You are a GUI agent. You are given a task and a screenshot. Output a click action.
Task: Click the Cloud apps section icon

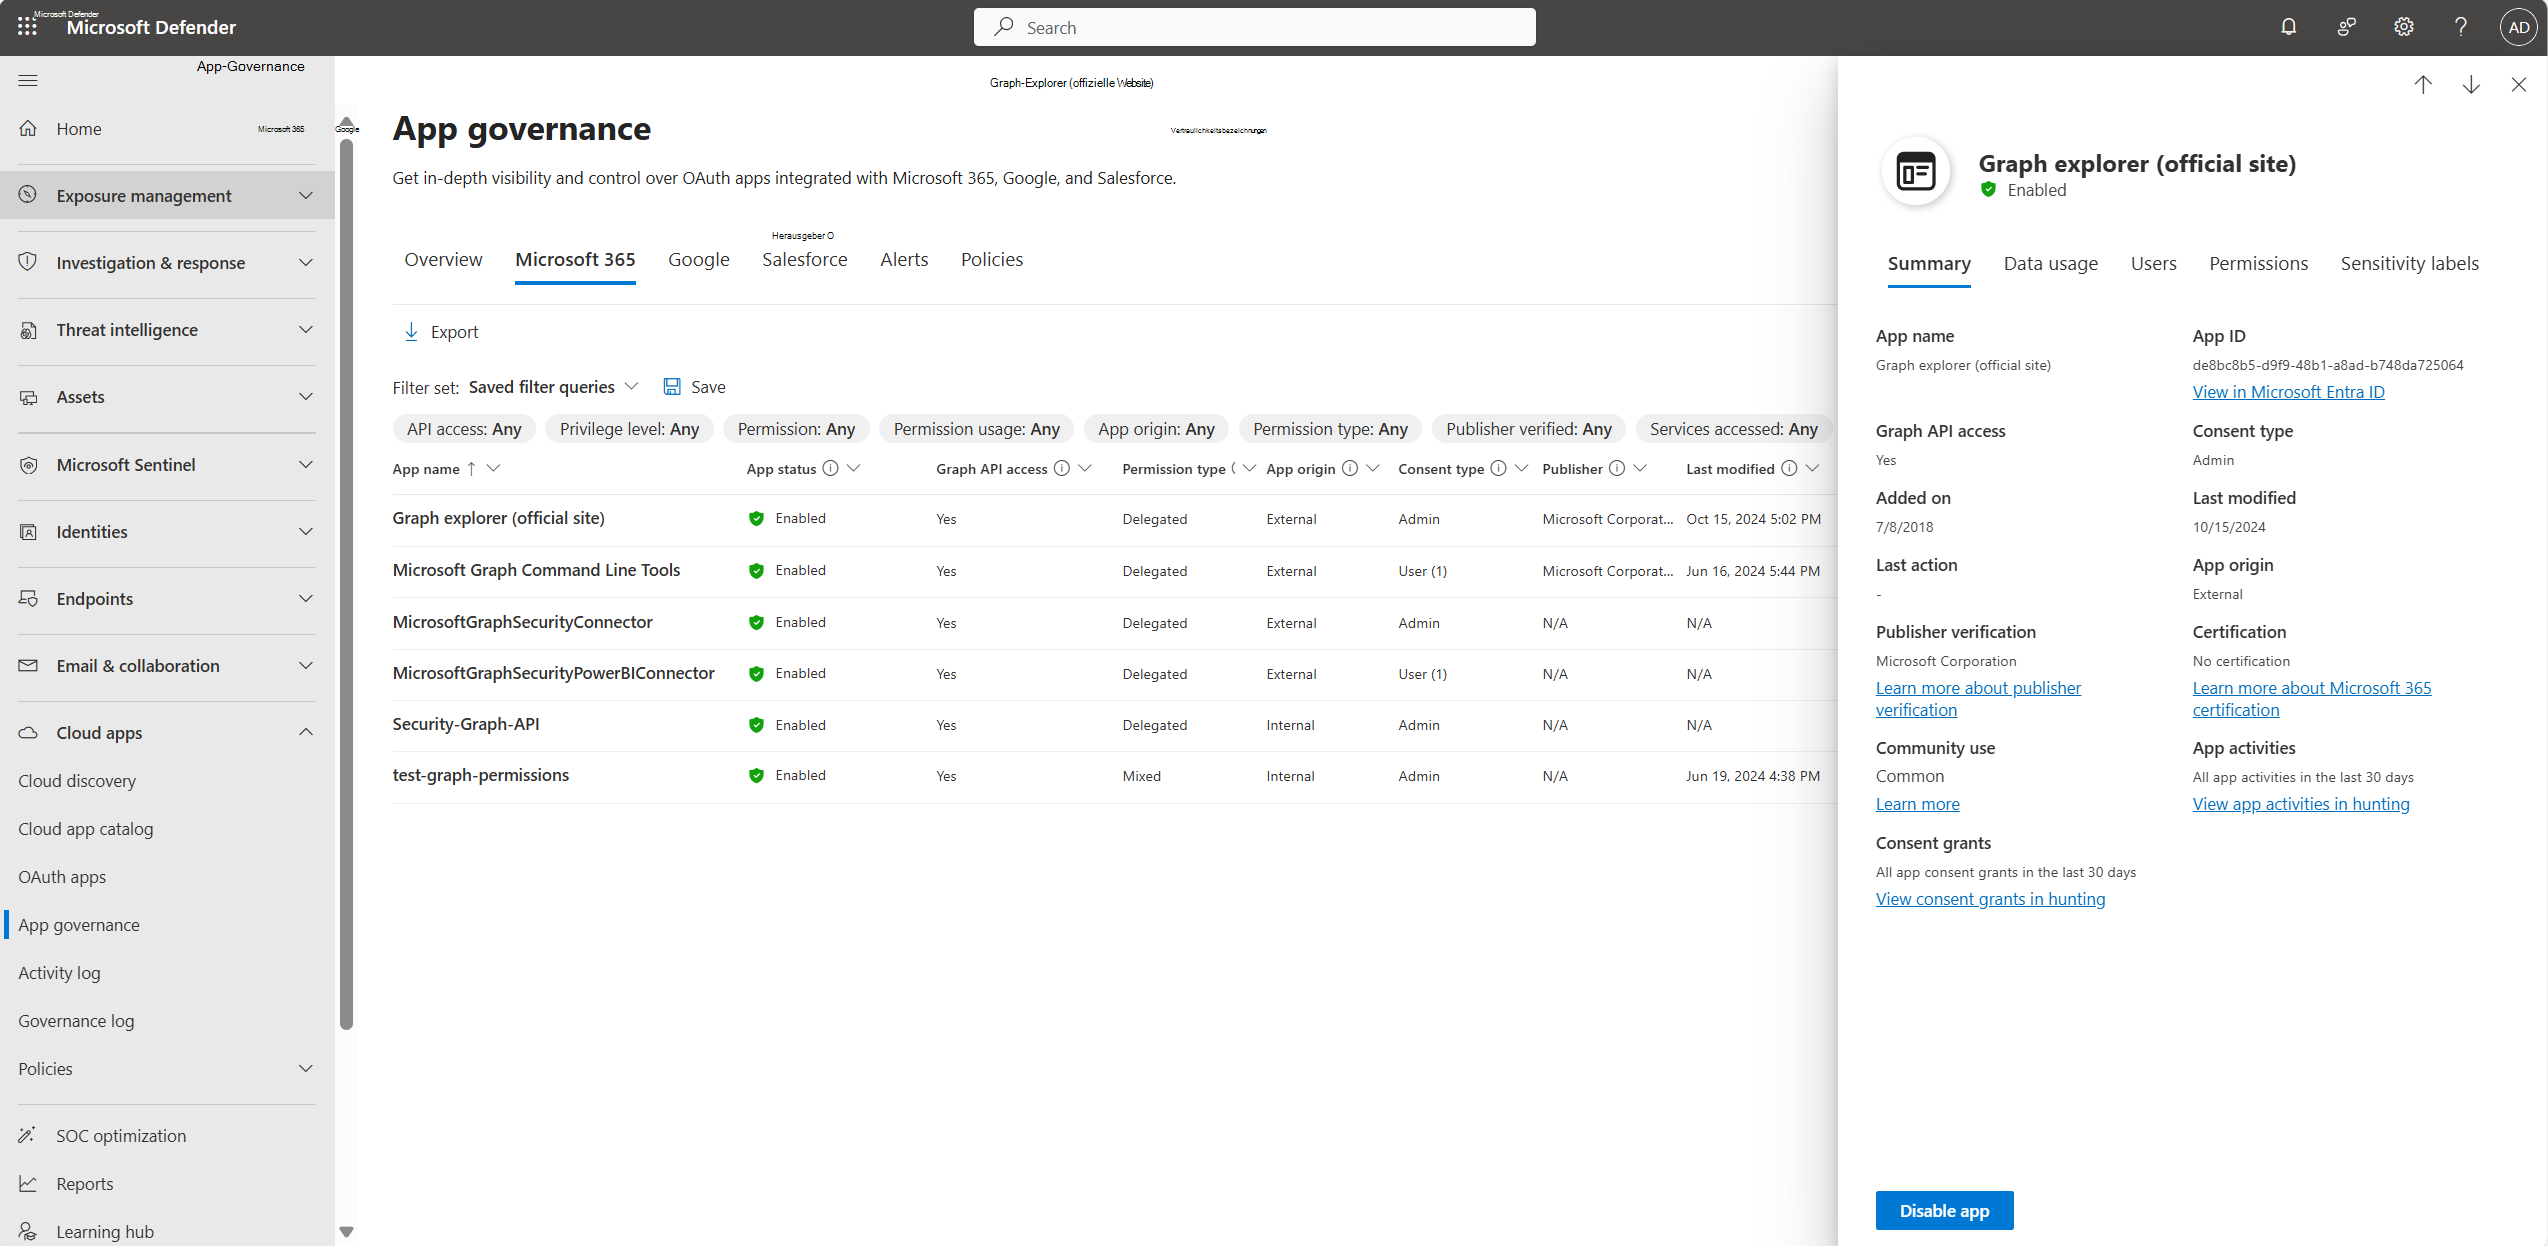(28, 731)
